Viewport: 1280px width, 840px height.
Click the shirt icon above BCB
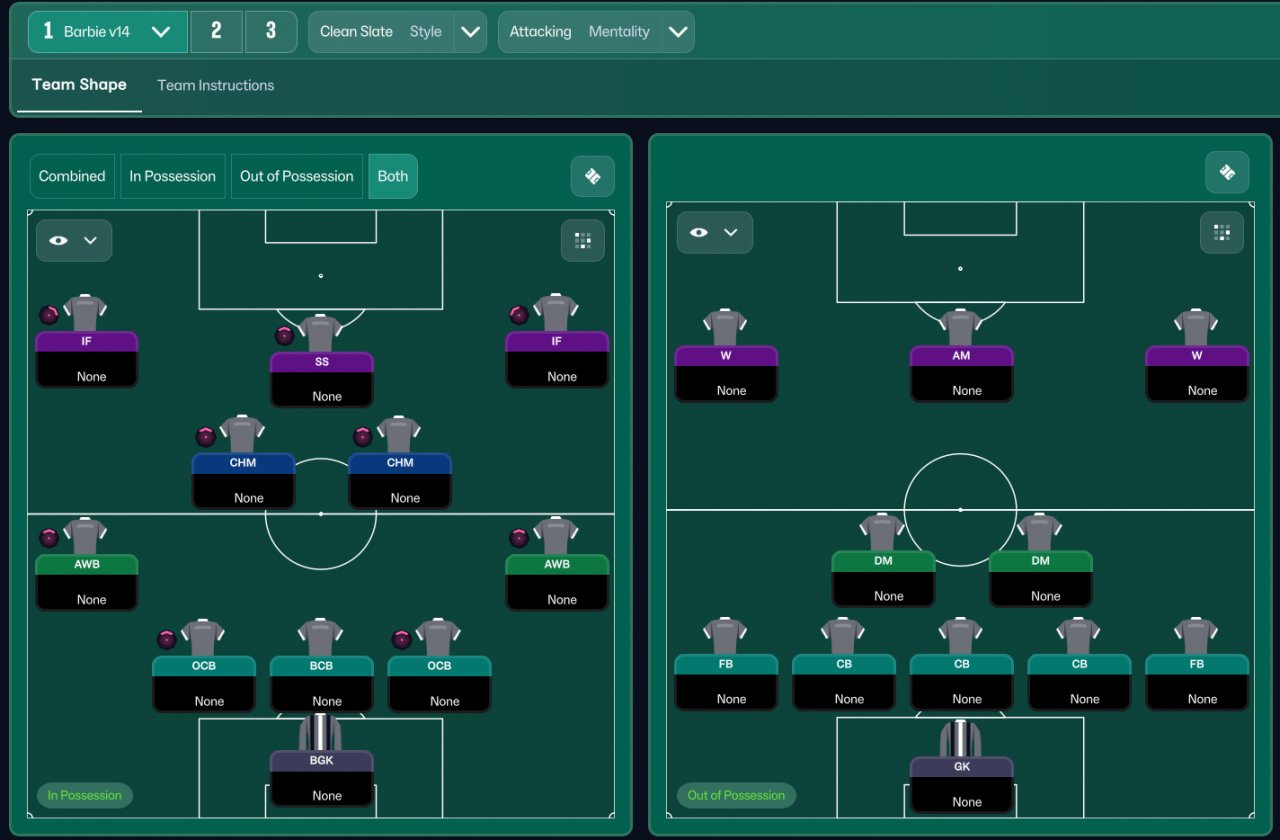tap(321, 637)
